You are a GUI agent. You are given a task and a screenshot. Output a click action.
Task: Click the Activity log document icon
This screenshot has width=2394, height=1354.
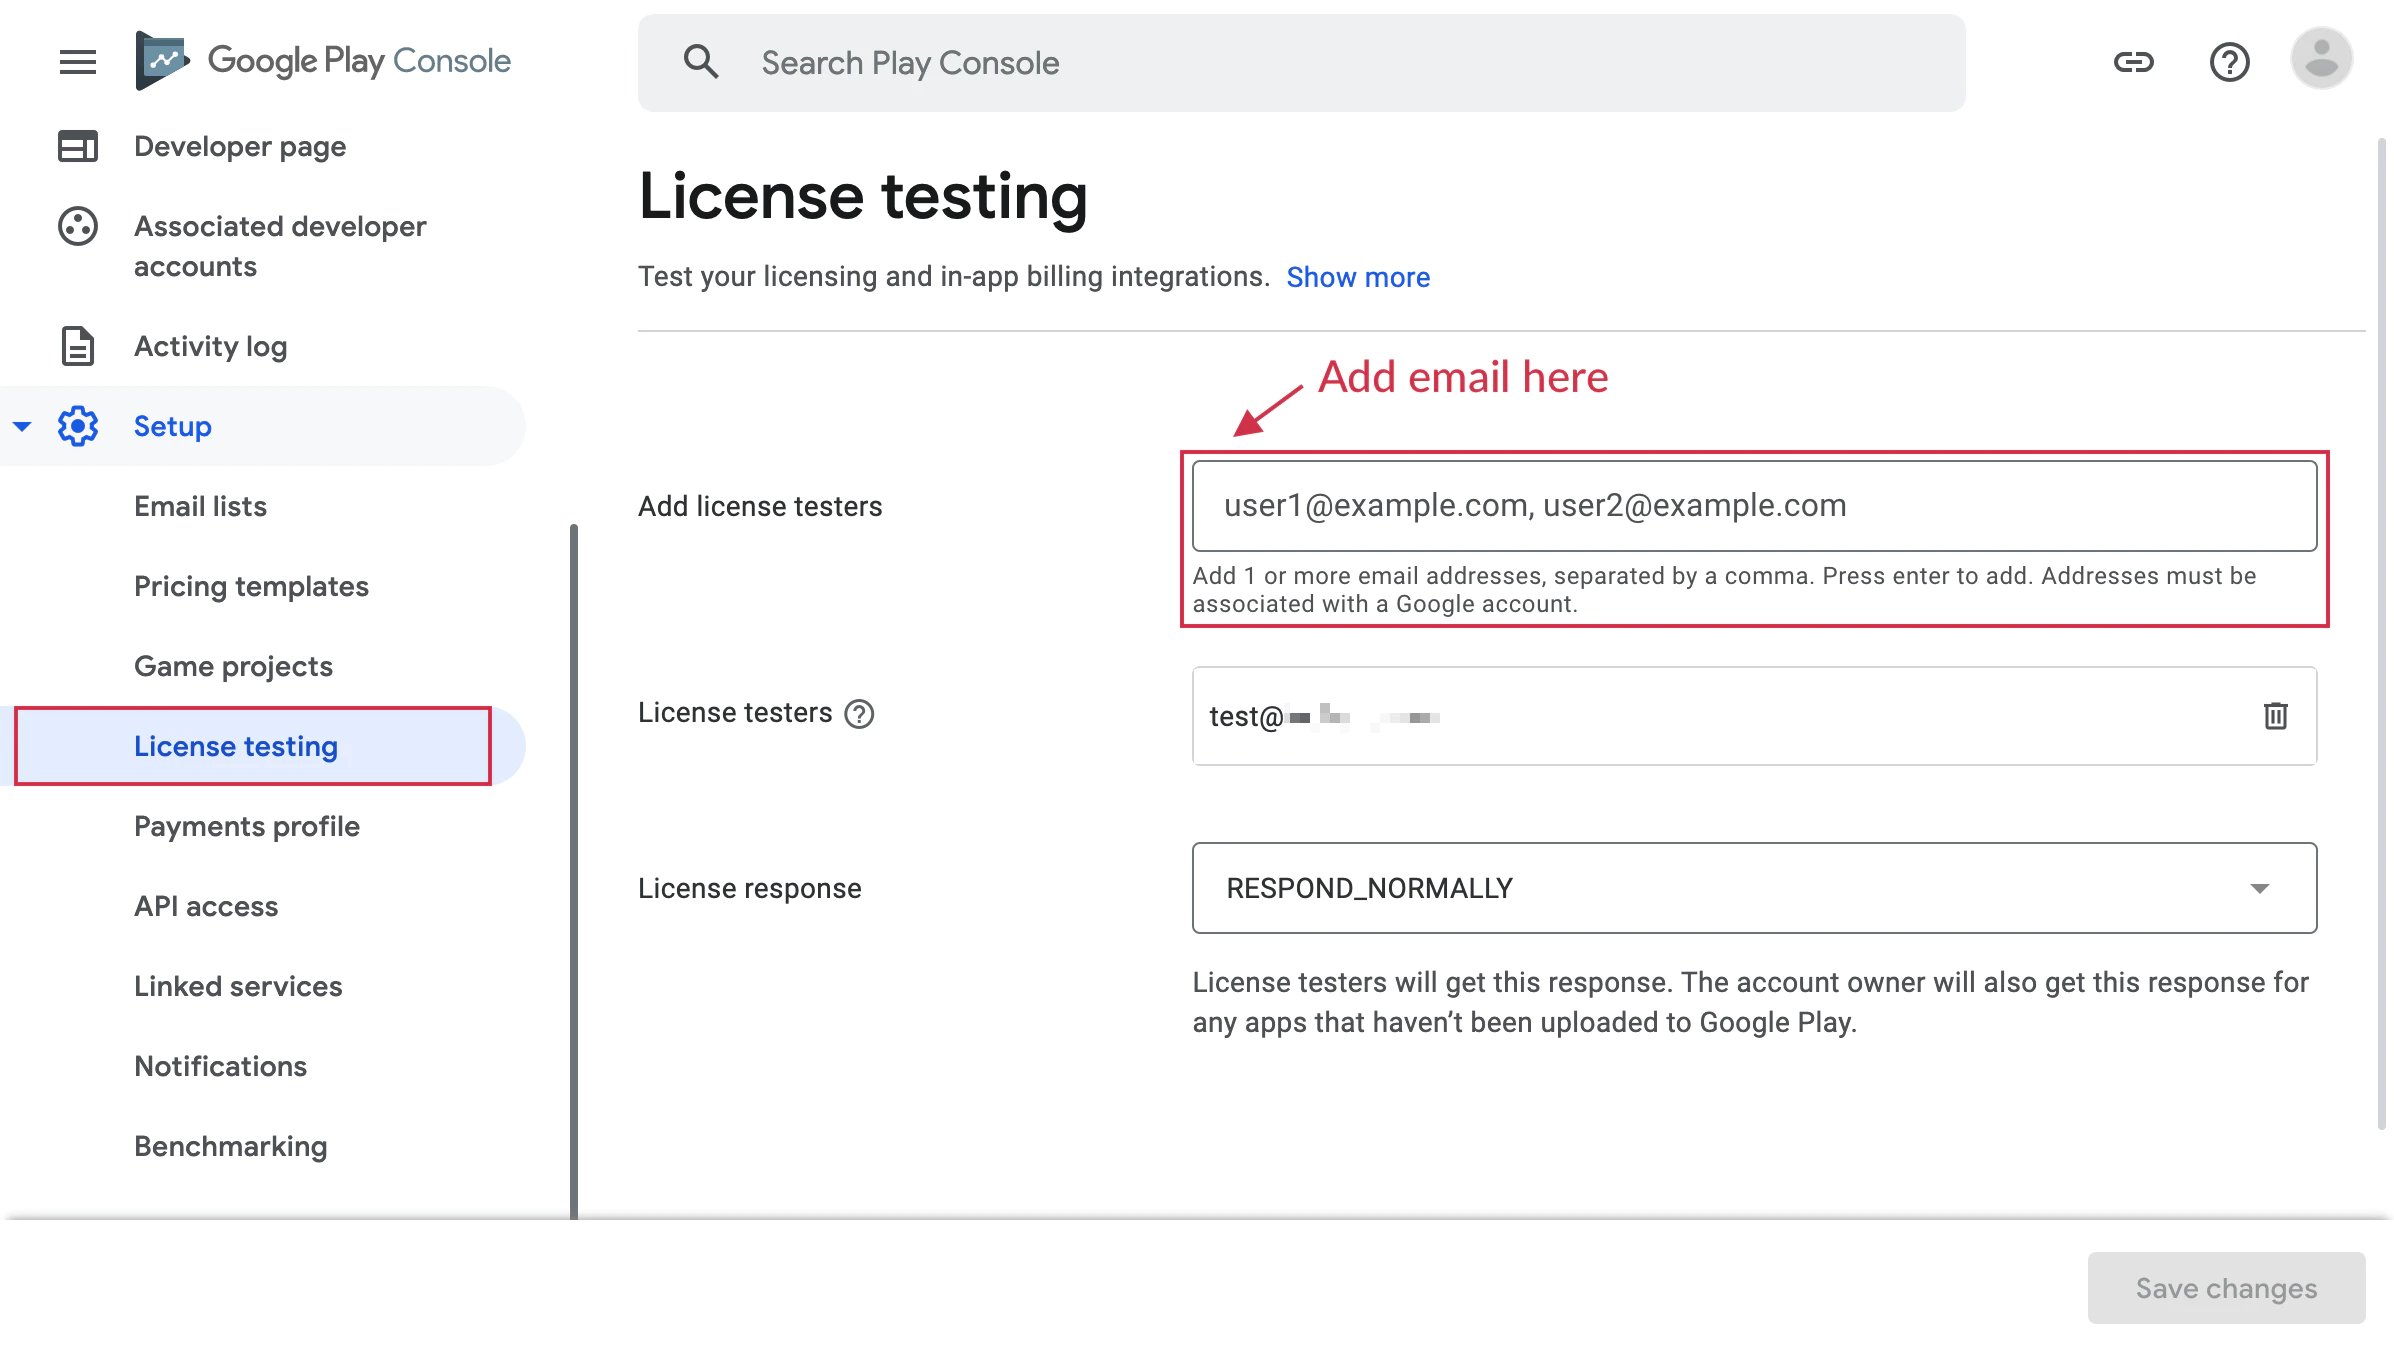click(x=77, y=345)
